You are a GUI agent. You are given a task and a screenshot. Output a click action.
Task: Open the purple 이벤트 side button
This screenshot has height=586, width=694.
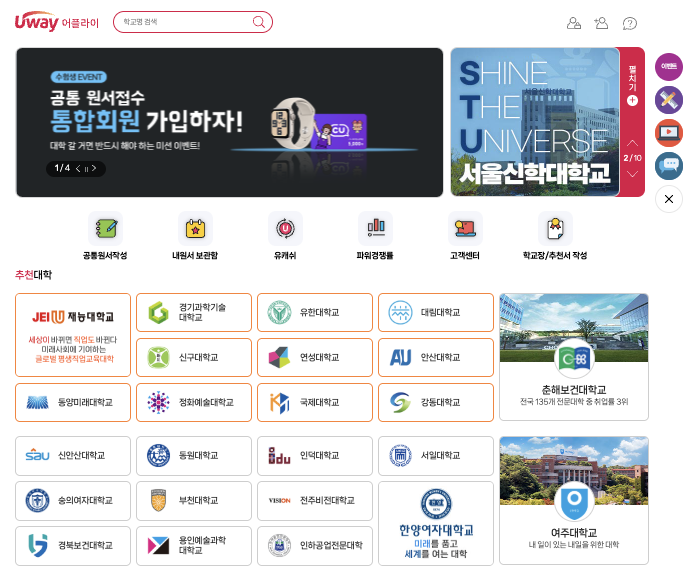click(669, 67)
